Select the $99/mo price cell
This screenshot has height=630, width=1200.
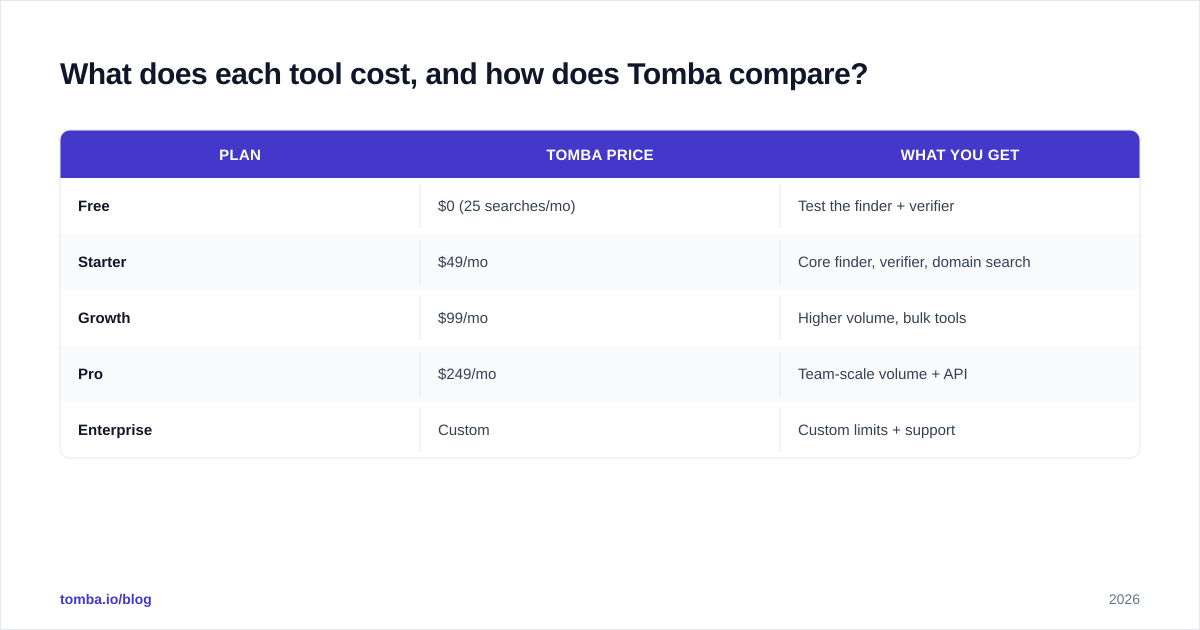(x=600, y=318)
